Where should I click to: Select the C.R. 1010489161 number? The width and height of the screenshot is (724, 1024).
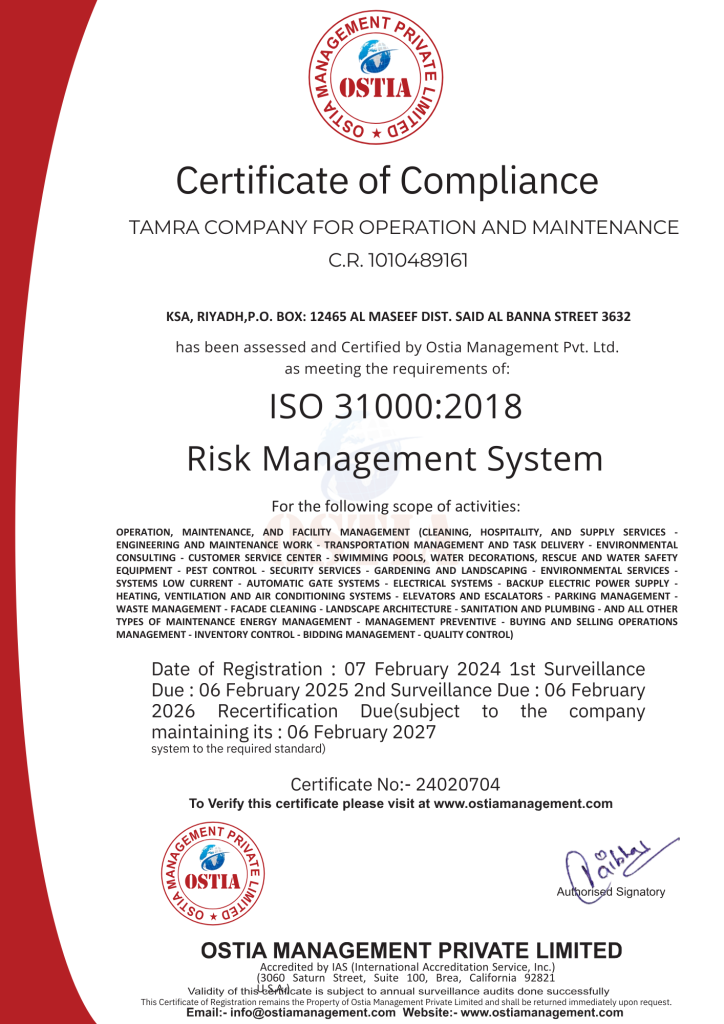(x=398, y=261)
